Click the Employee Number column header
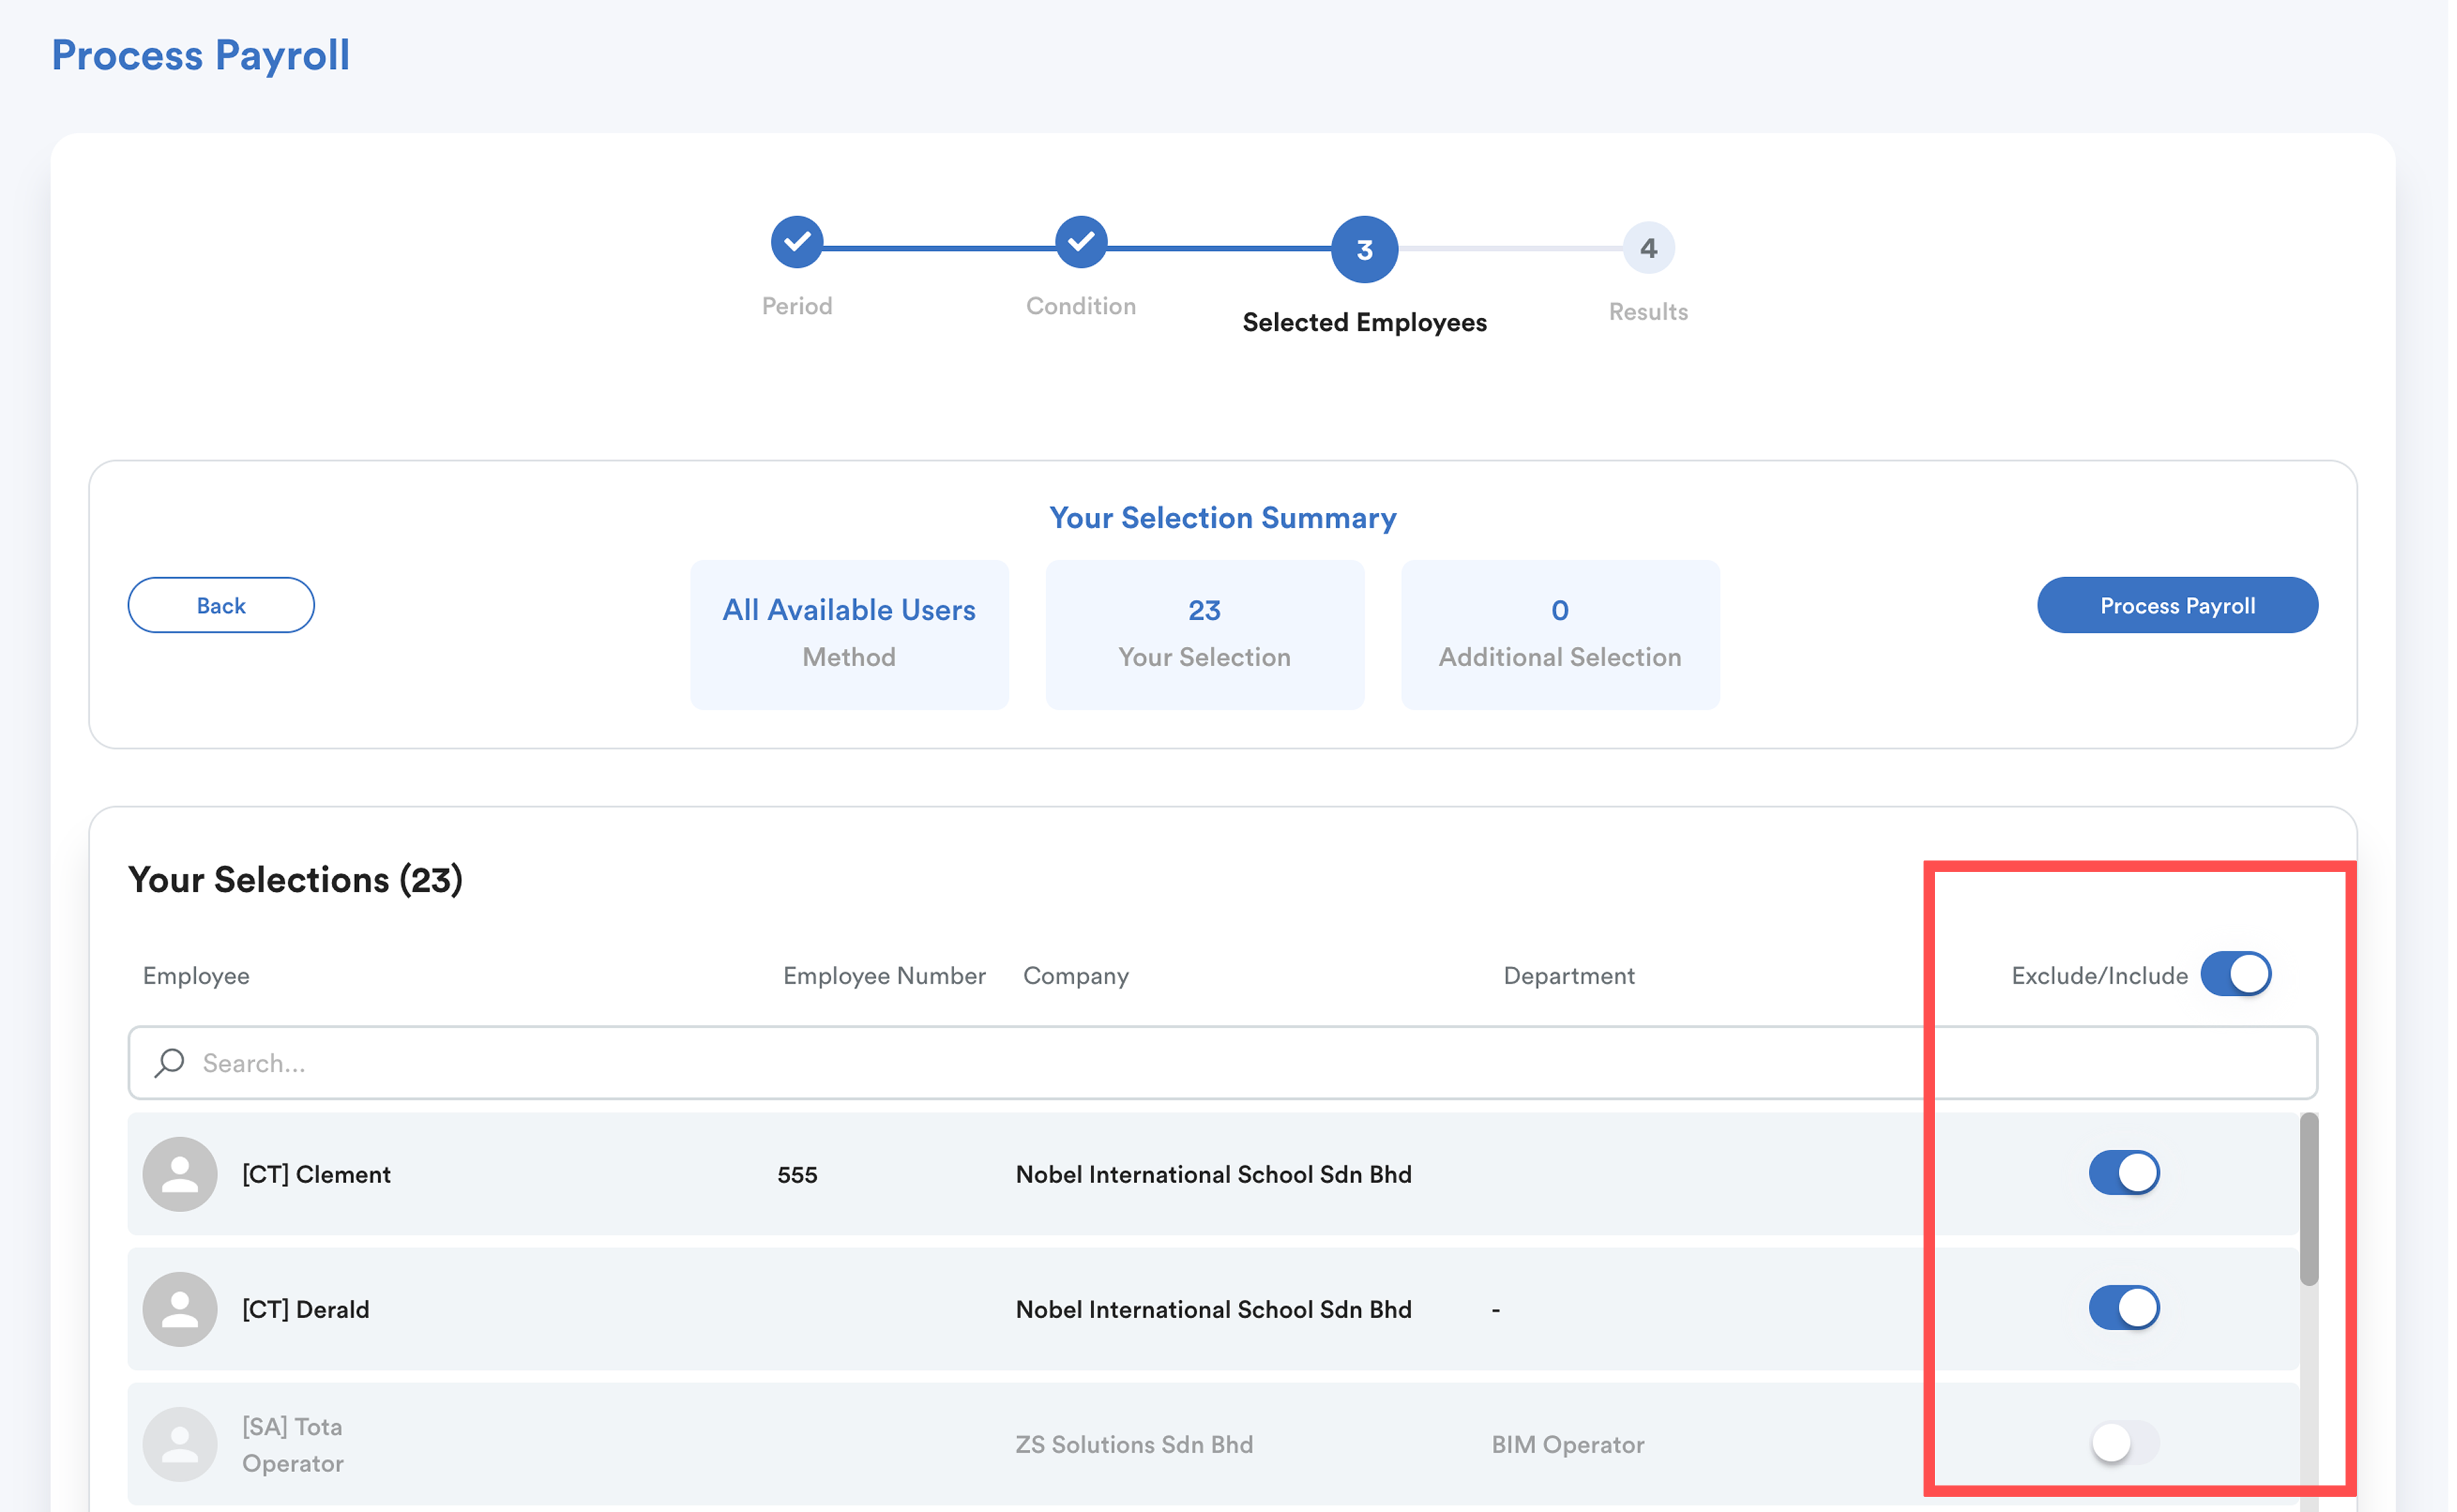Image resolution: width=2457 pixels, height=1512 pixels. 884,975
